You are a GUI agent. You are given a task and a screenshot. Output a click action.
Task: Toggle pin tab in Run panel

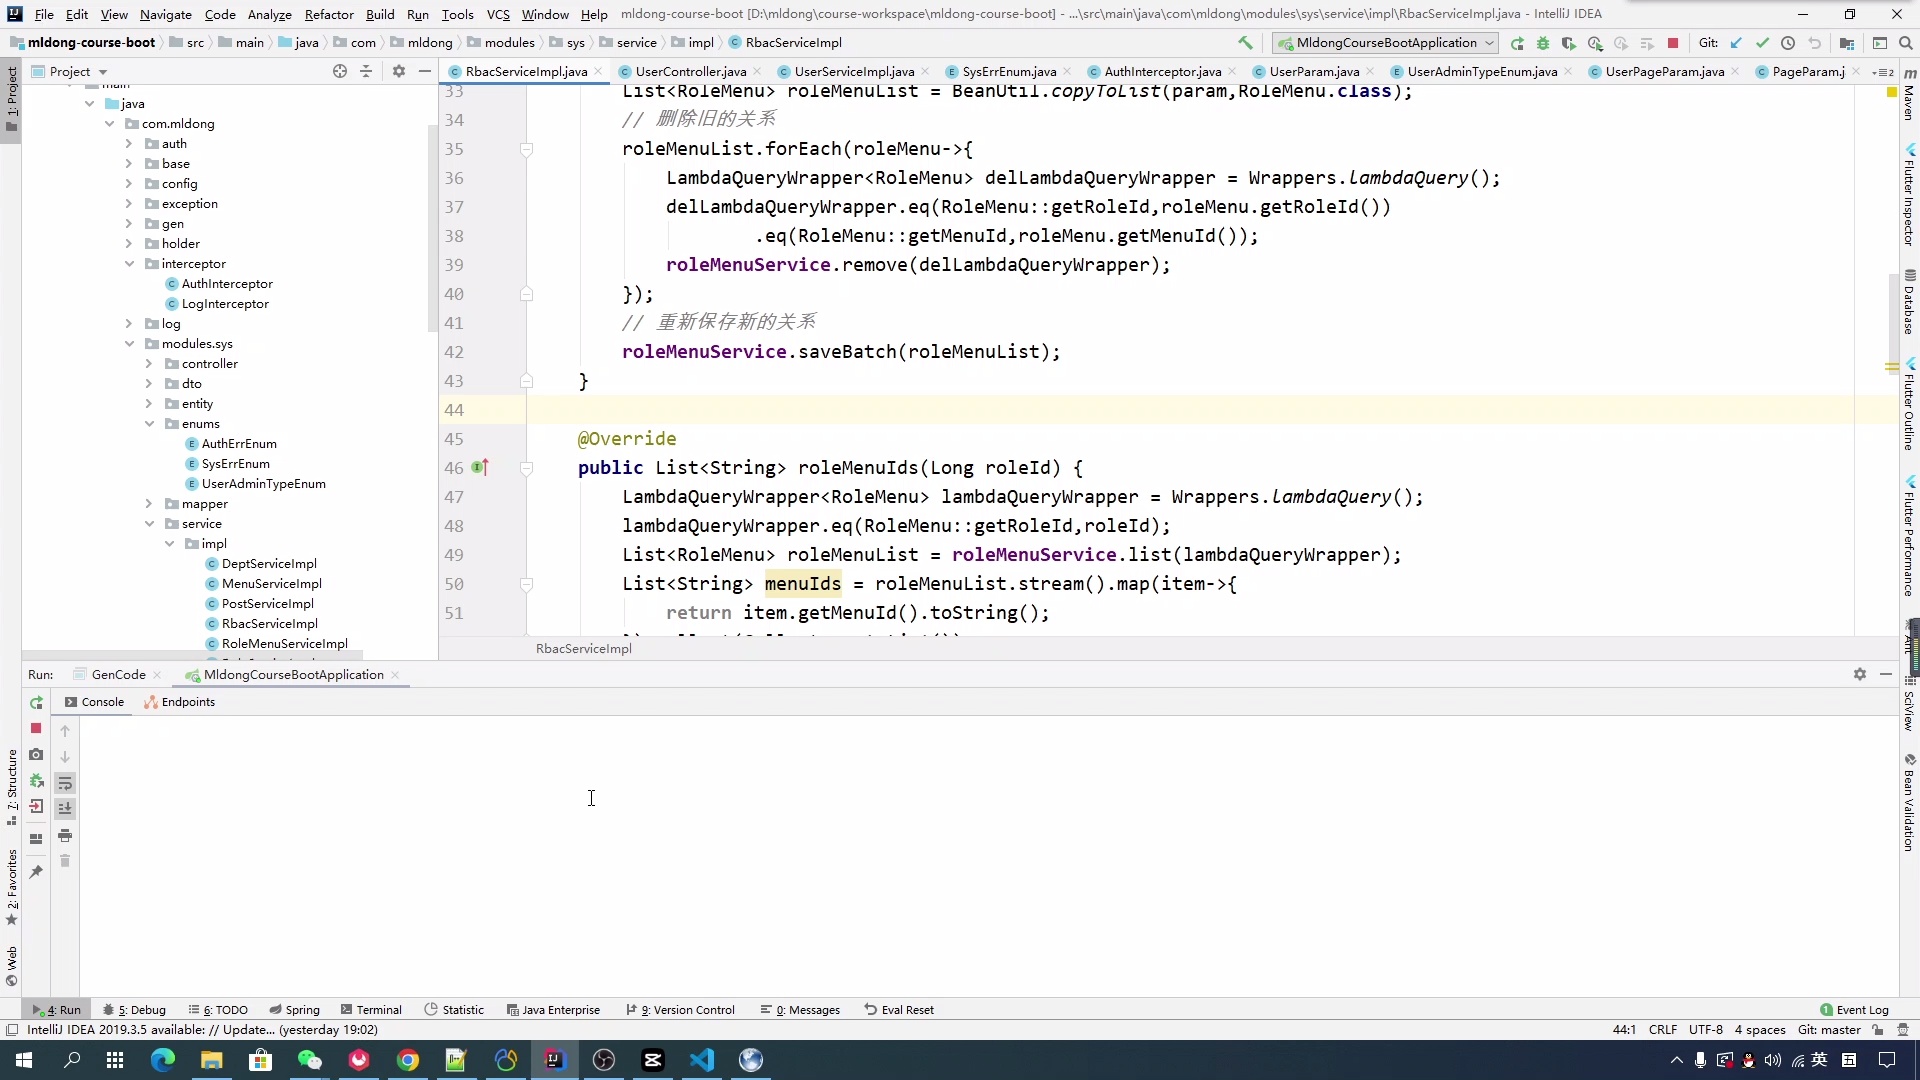(x=36, y=872)
